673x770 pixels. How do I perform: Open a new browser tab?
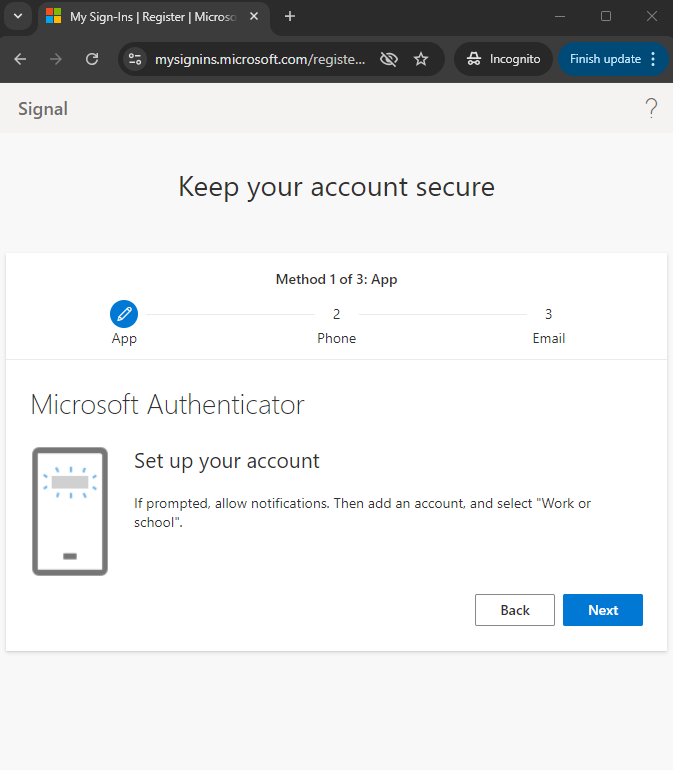pos(290,17)
